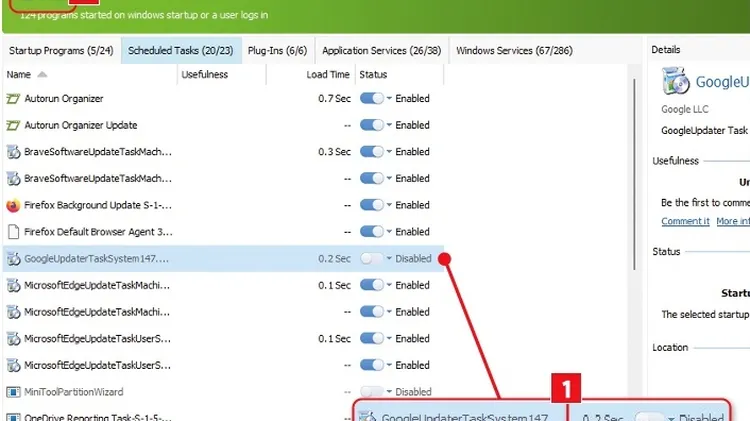Click the Autorun Organizer Update icon

(x=14, y=126)
